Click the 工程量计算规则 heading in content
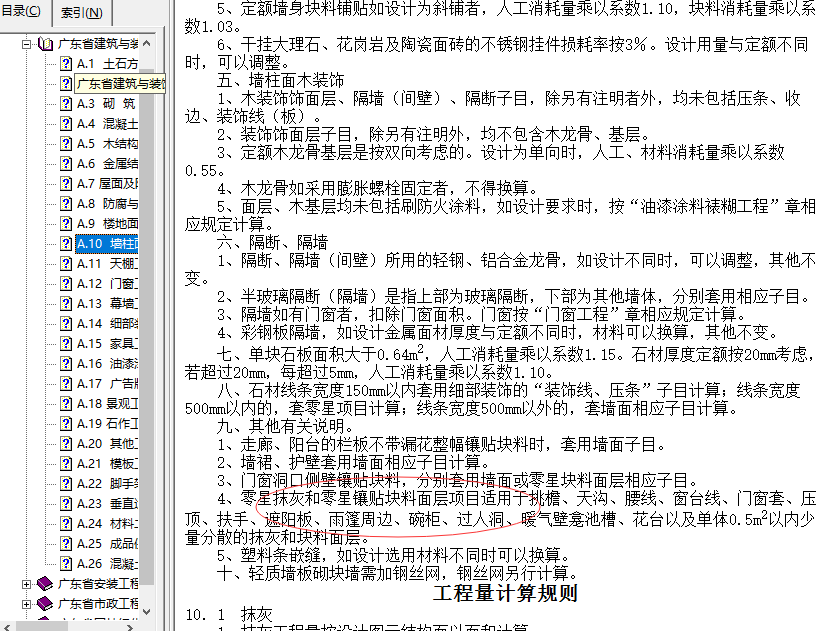 pos(505,593)
